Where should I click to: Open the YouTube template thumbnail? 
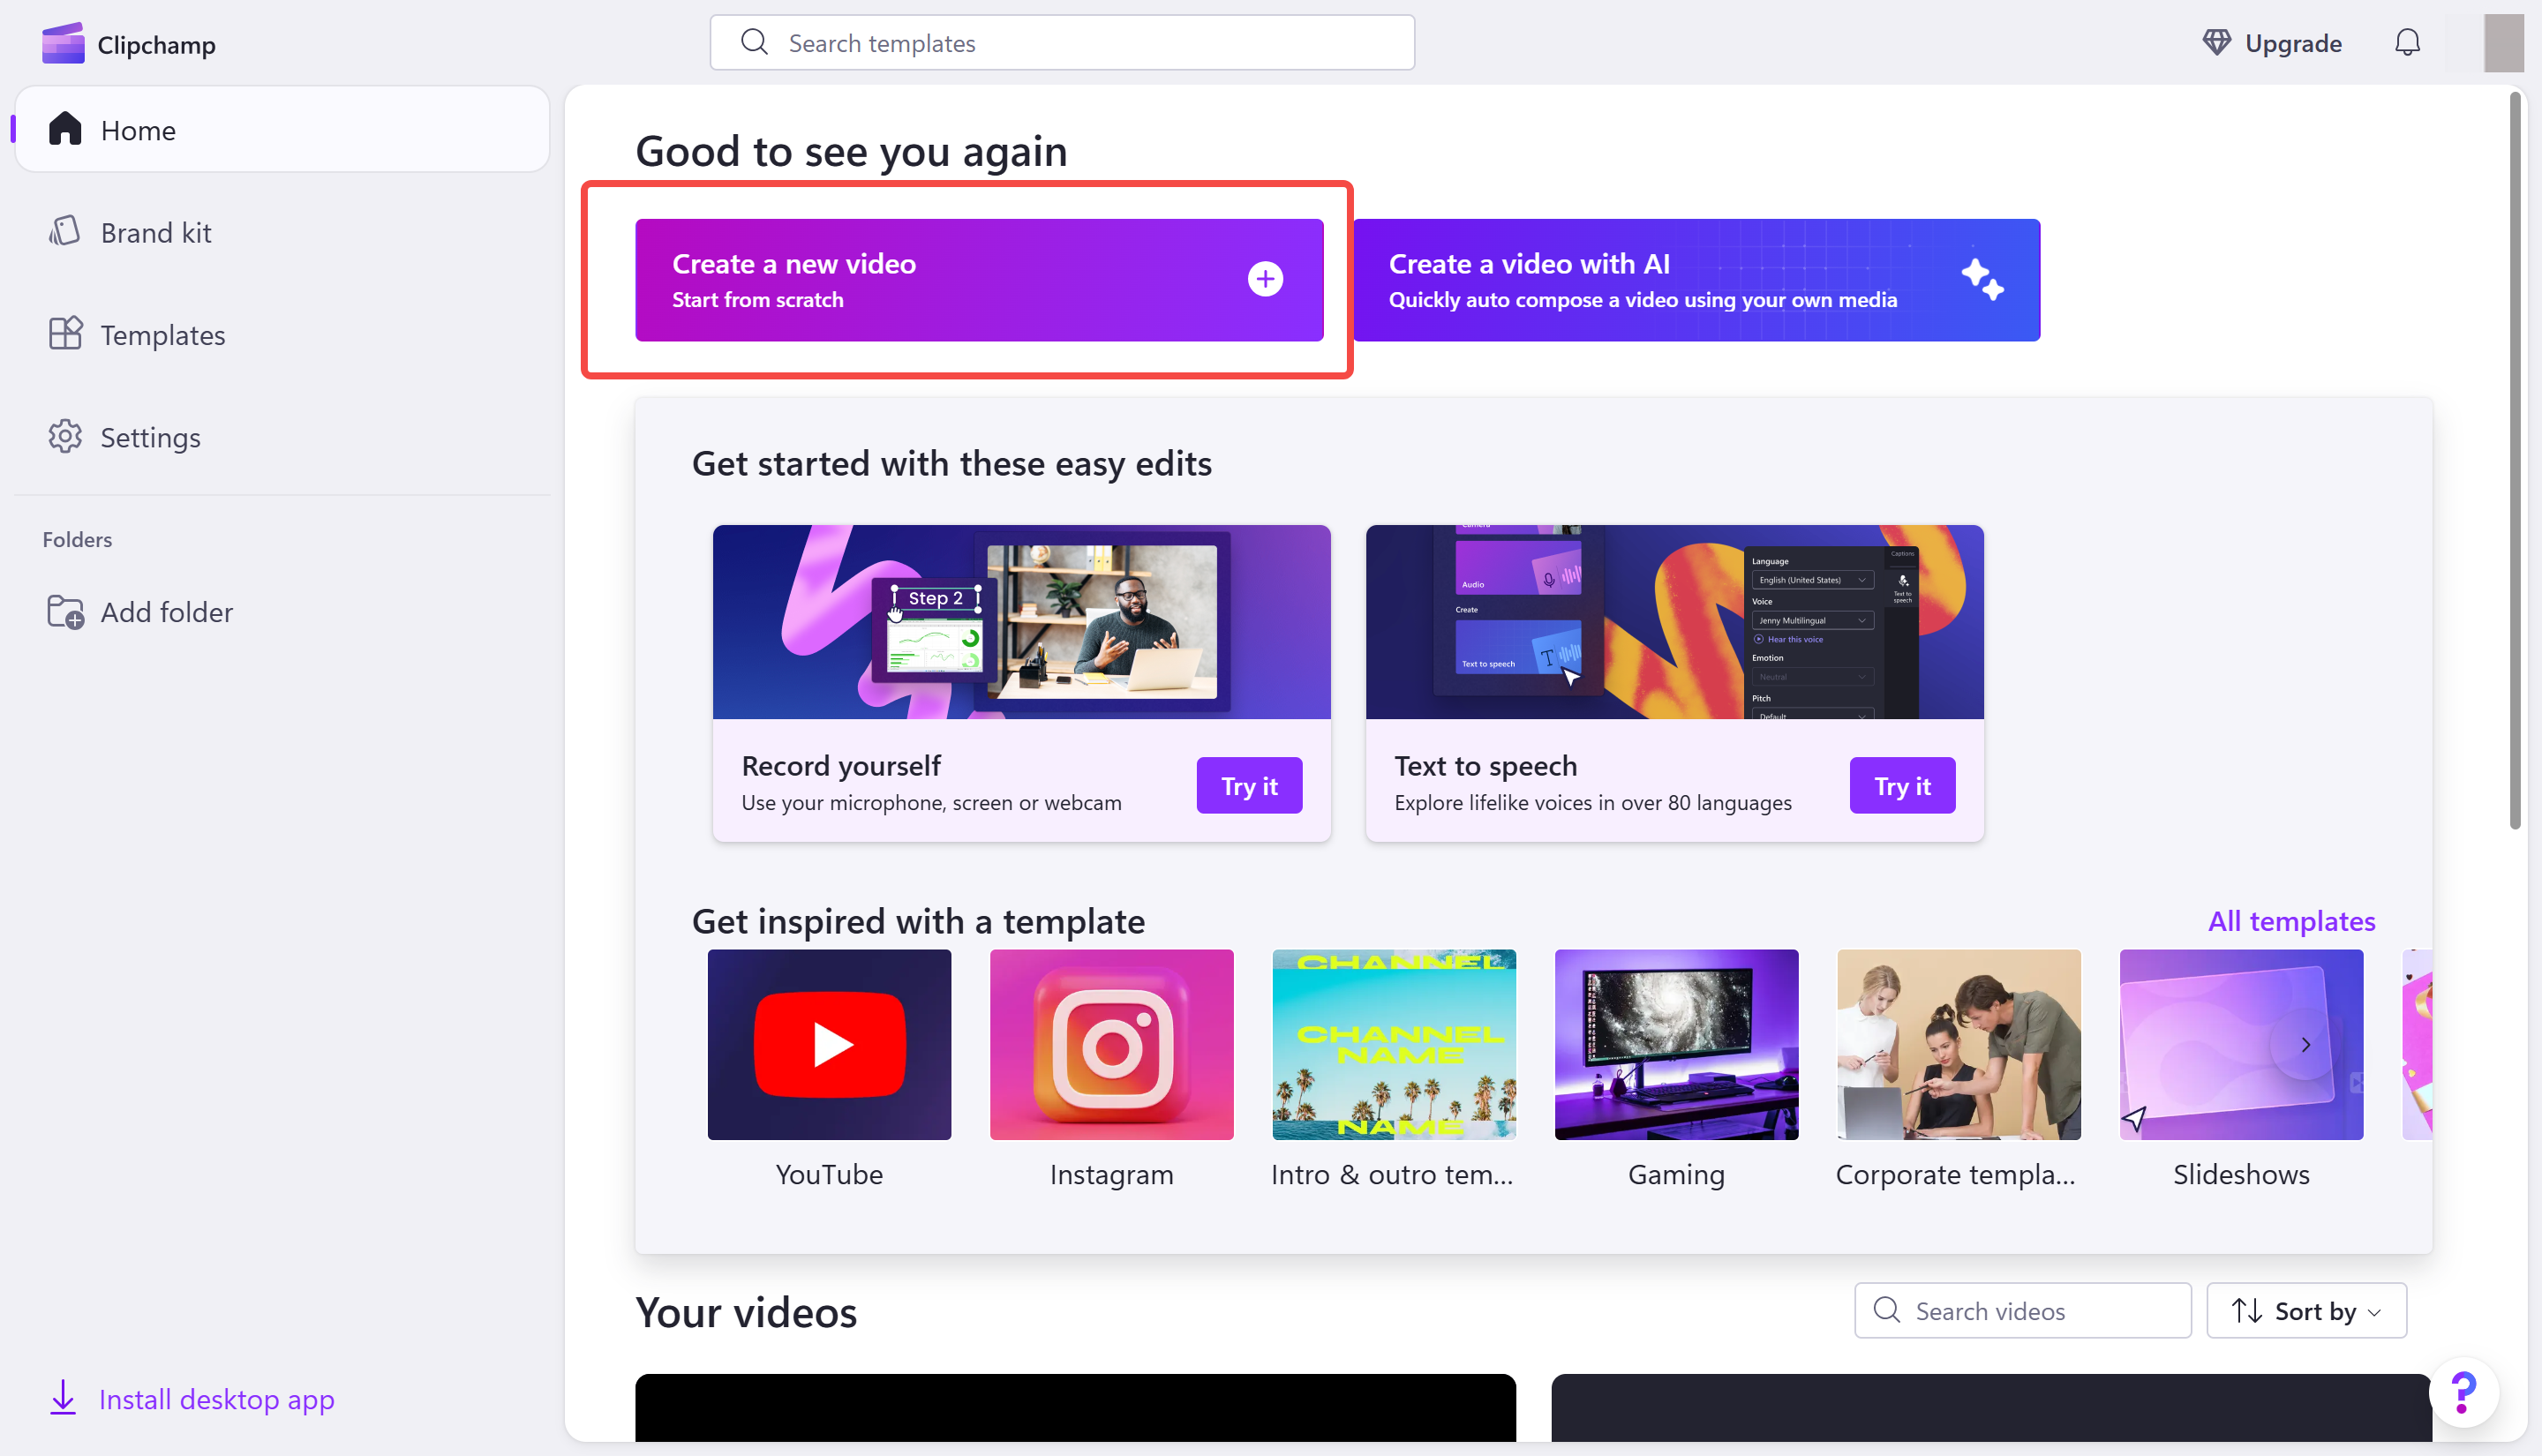click(x=829, y=1045)
